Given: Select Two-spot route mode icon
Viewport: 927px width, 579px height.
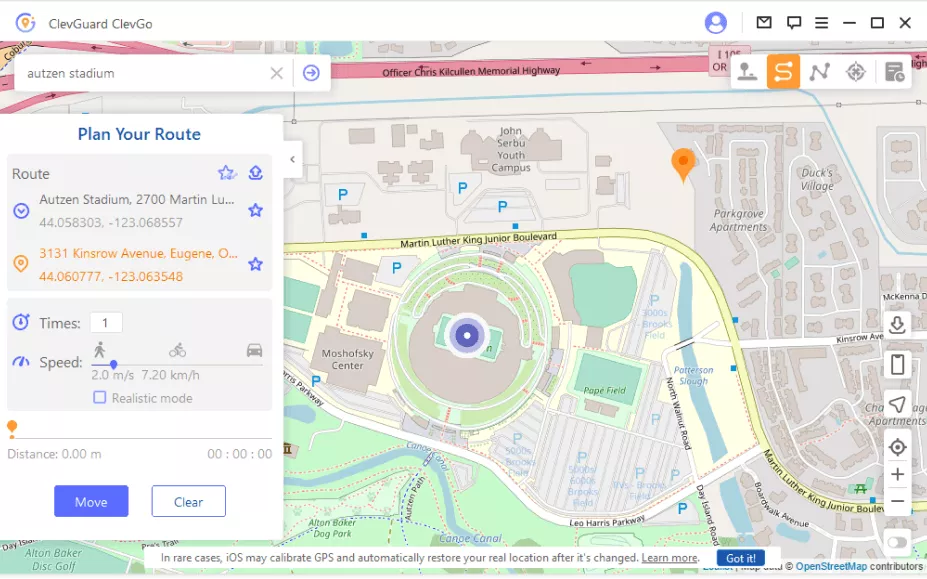Looking at the screenshot, I should coord(783,72).
